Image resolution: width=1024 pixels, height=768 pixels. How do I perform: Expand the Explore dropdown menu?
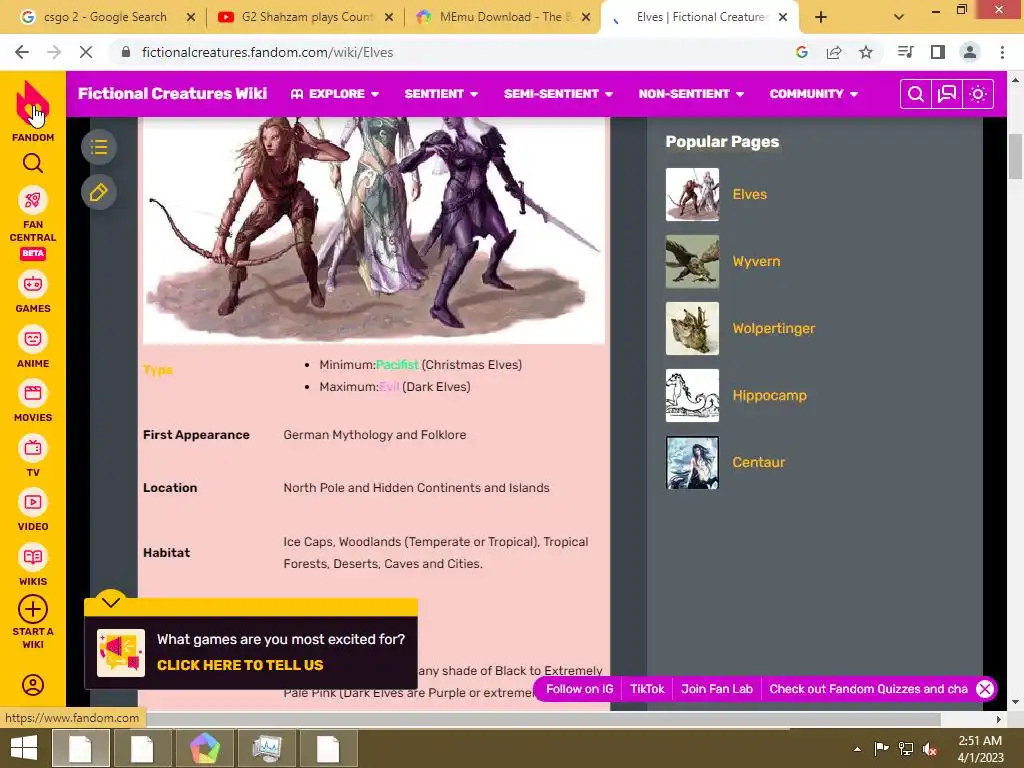point(335,94)
